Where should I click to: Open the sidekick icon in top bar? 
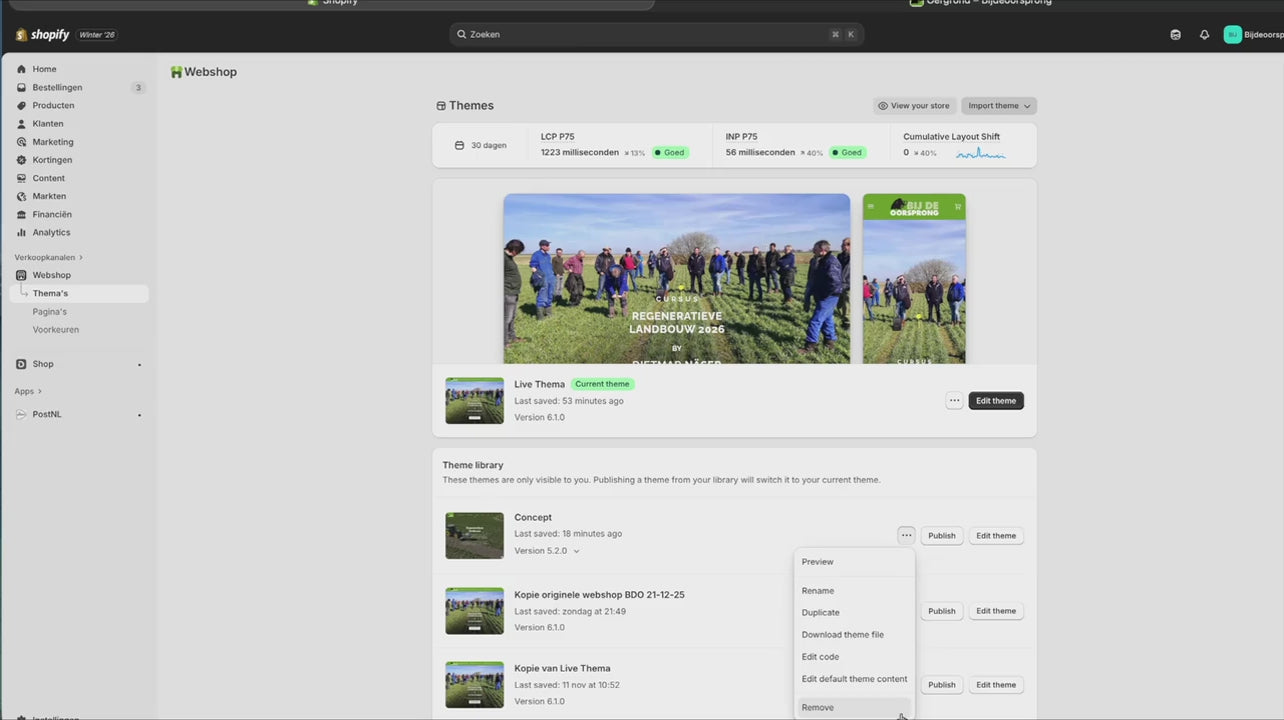[x=1175, y=34]
